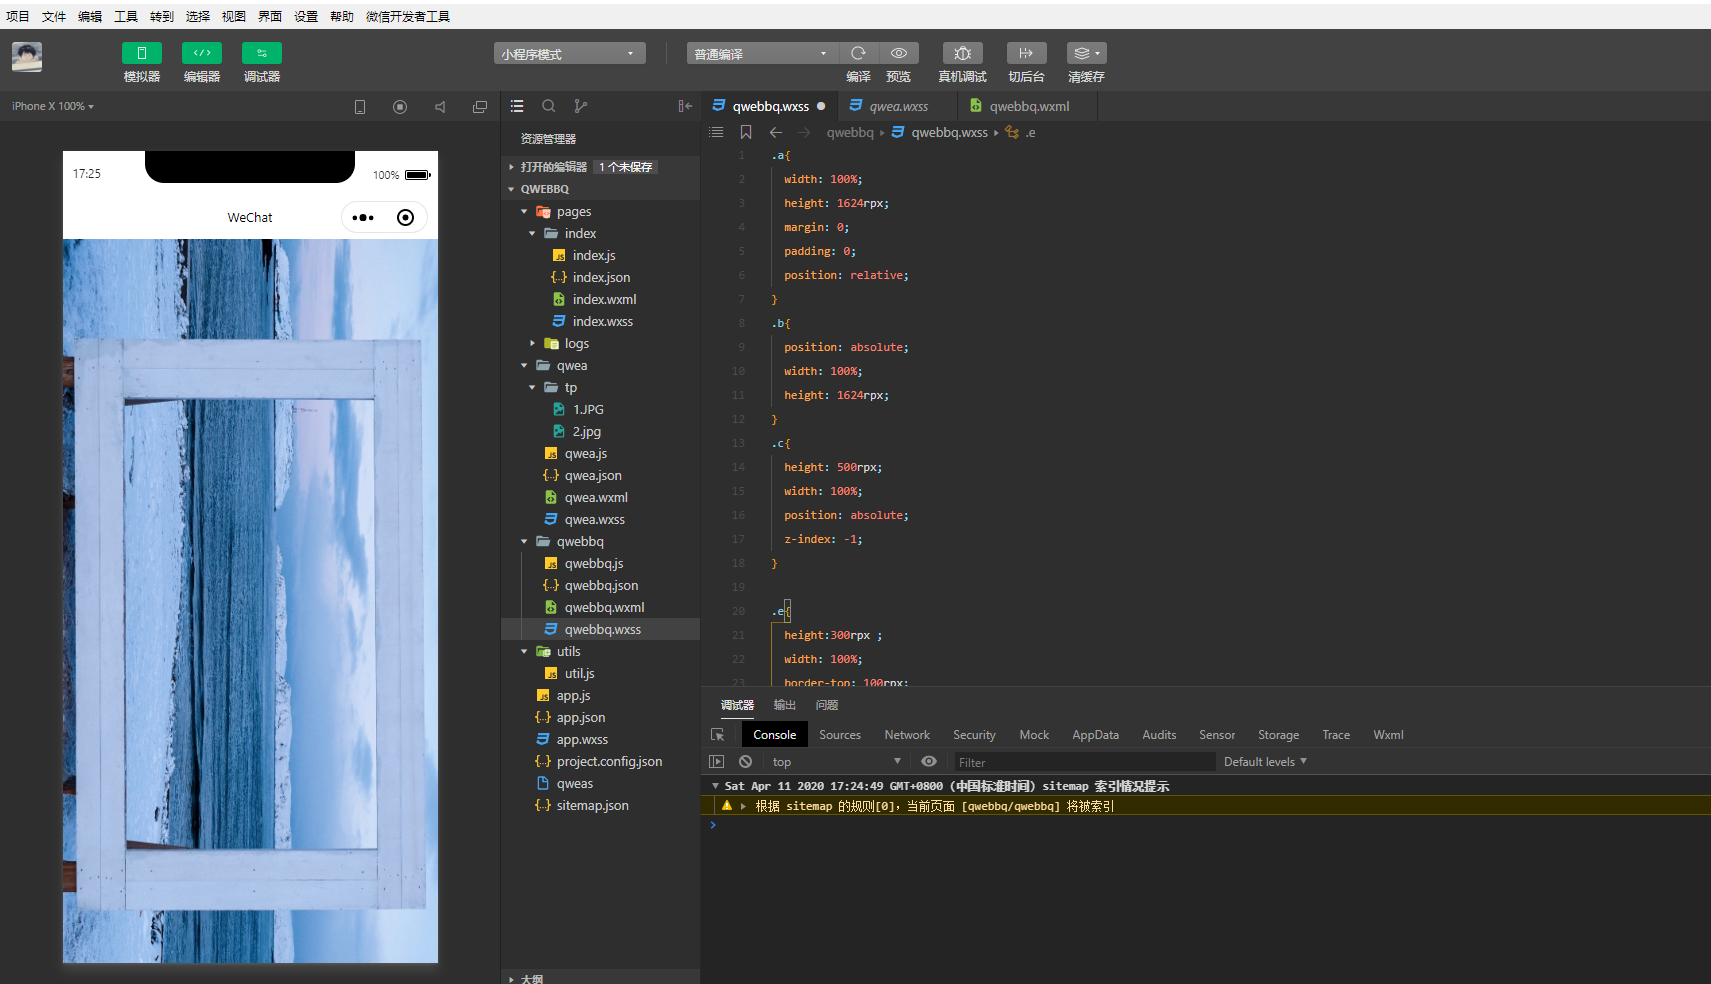
Task: Open the iPhone X 100% device dropdown
Action: pyautogui.click(x=53, y=106)
